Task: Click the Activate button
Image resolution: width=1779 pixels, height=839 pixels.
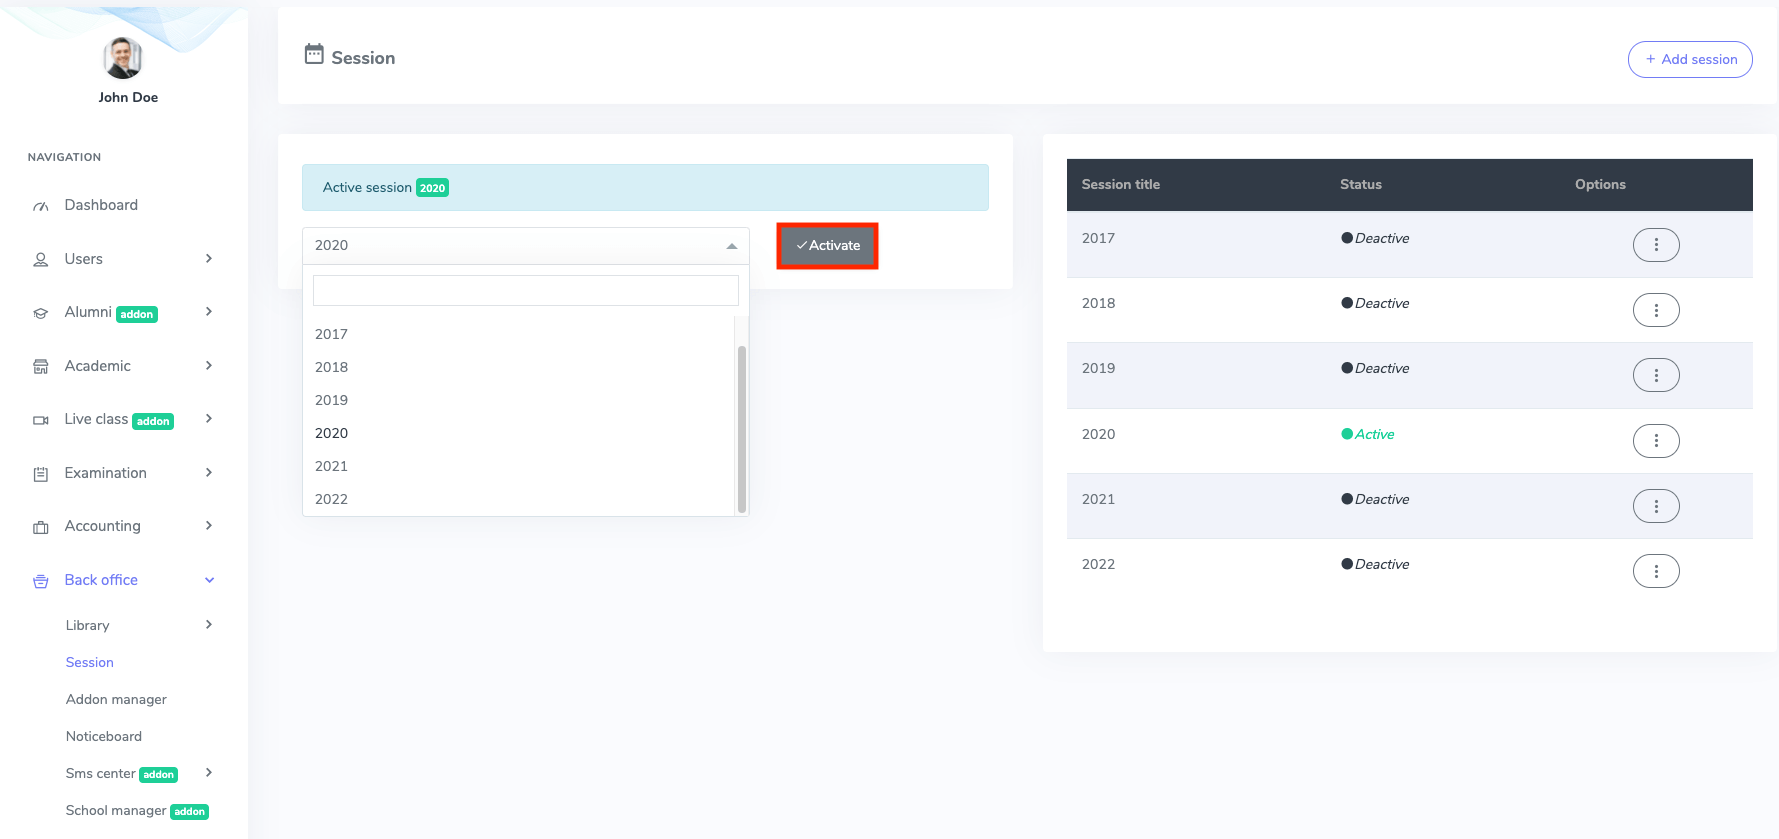Action: point(827,246)
